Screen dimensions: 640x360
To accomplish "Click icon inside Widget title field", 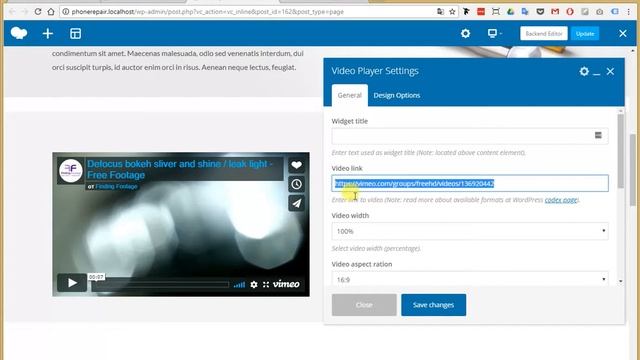I will tap(598, 135).
